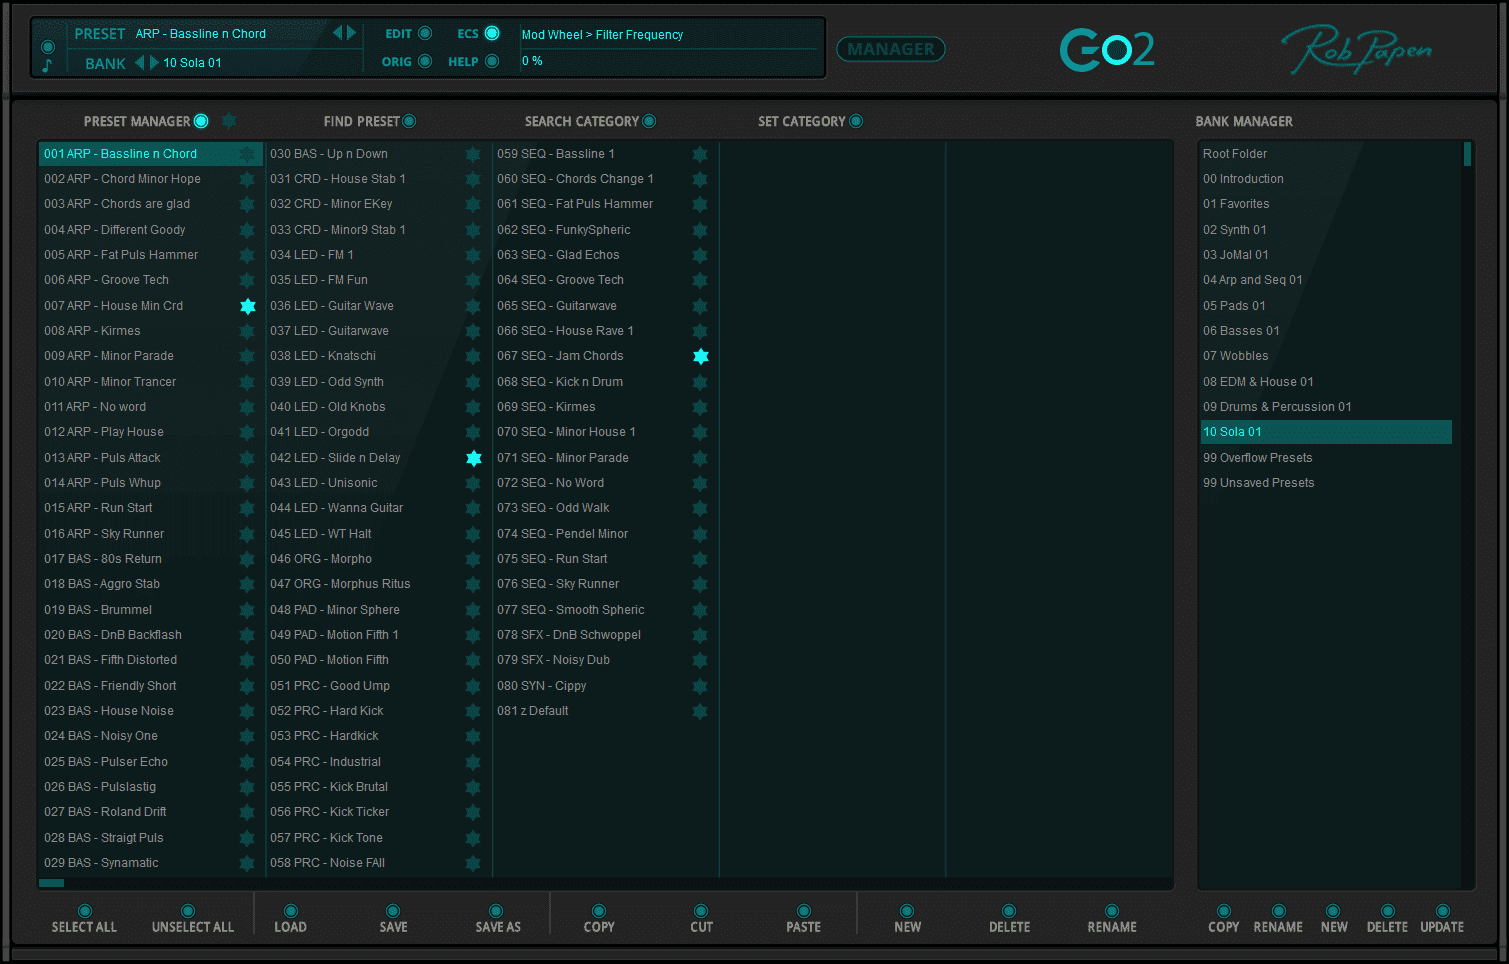
Task: Open preset name dropdown ARP - Bassline n Chord
Action: point(201,33)
